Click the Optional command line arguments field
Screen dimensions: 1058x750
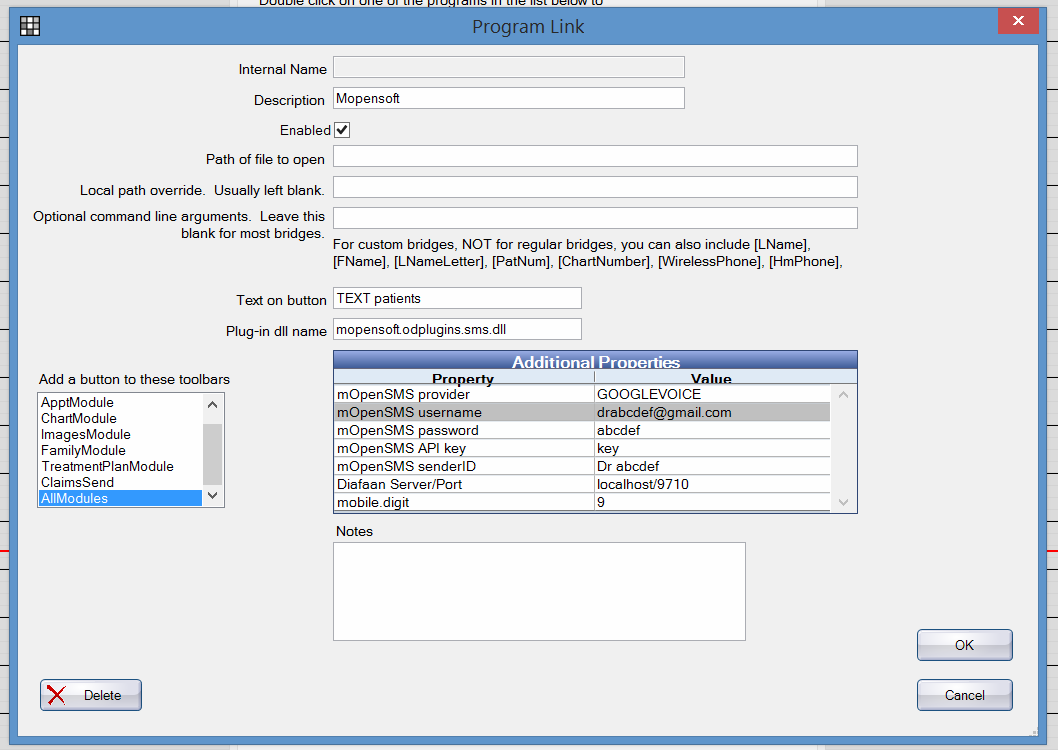point(595,218)
